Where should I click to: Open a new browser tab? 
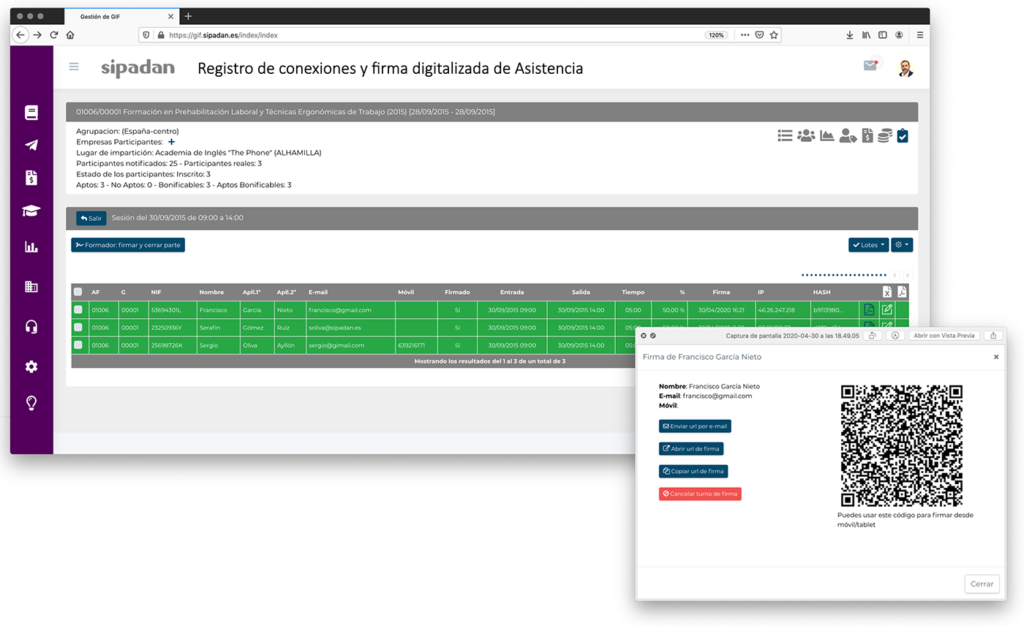(x=188, y=16)
